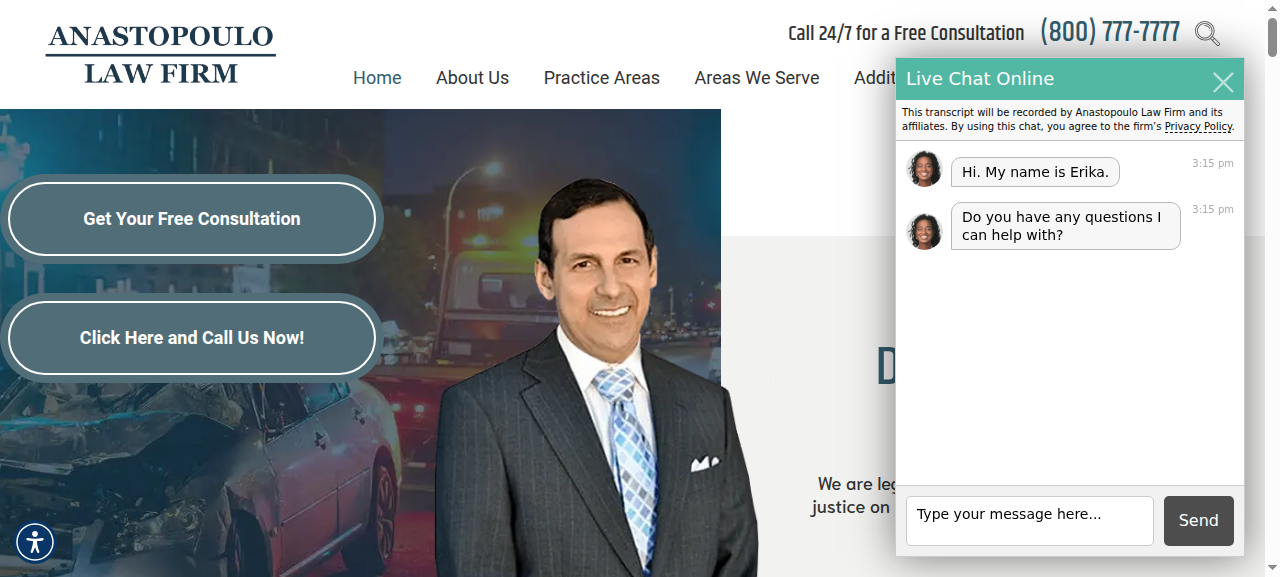The image size is (1280, 577).
Task: Expand the Practice Areas menu
Action: pos(602,78)
